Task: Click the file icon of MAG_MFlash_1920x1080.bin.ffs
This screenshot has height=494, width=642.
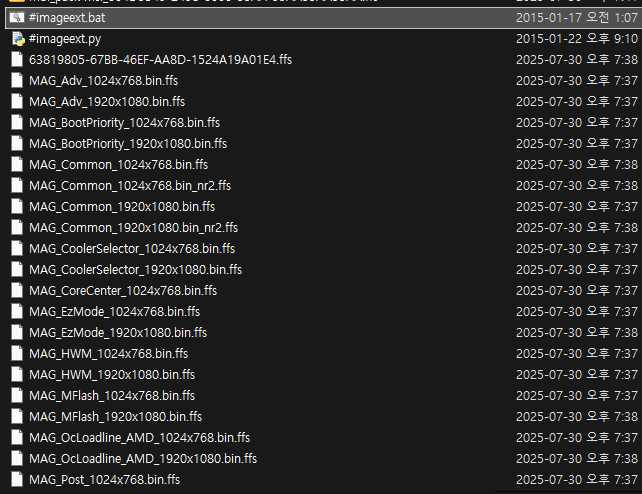Action: click(x=17, y=417)
